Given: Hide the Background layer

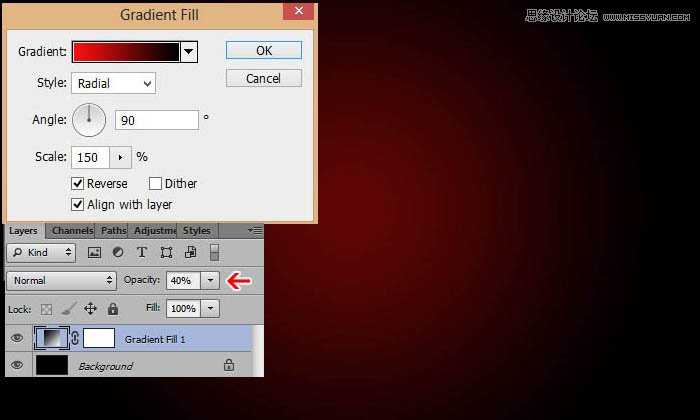Looking at the screenshot, I should (17, 365).
